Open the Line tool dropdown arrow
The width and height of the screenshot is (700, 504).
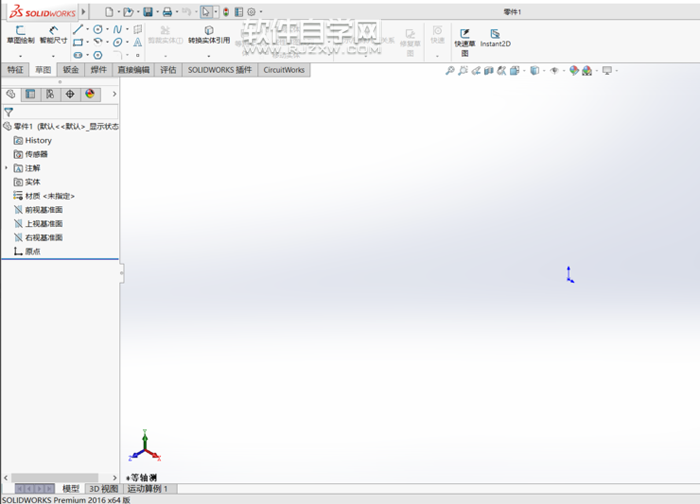88,29
